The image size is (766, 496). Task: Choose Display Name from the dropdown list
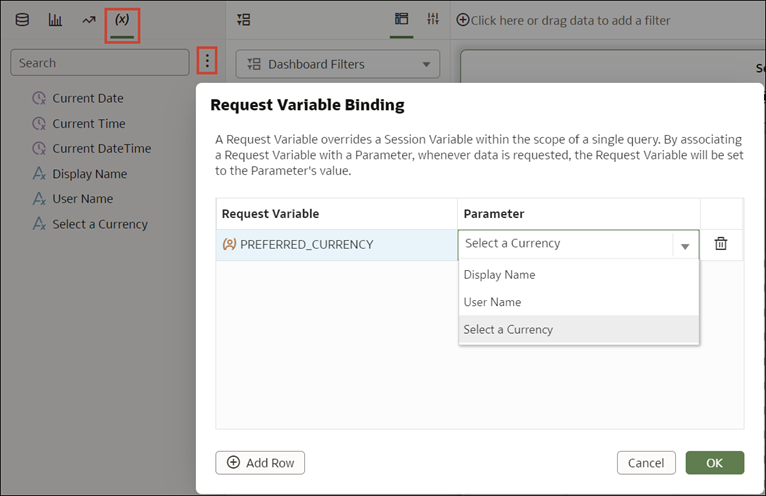pyautogui.click(x=579, y=275)
